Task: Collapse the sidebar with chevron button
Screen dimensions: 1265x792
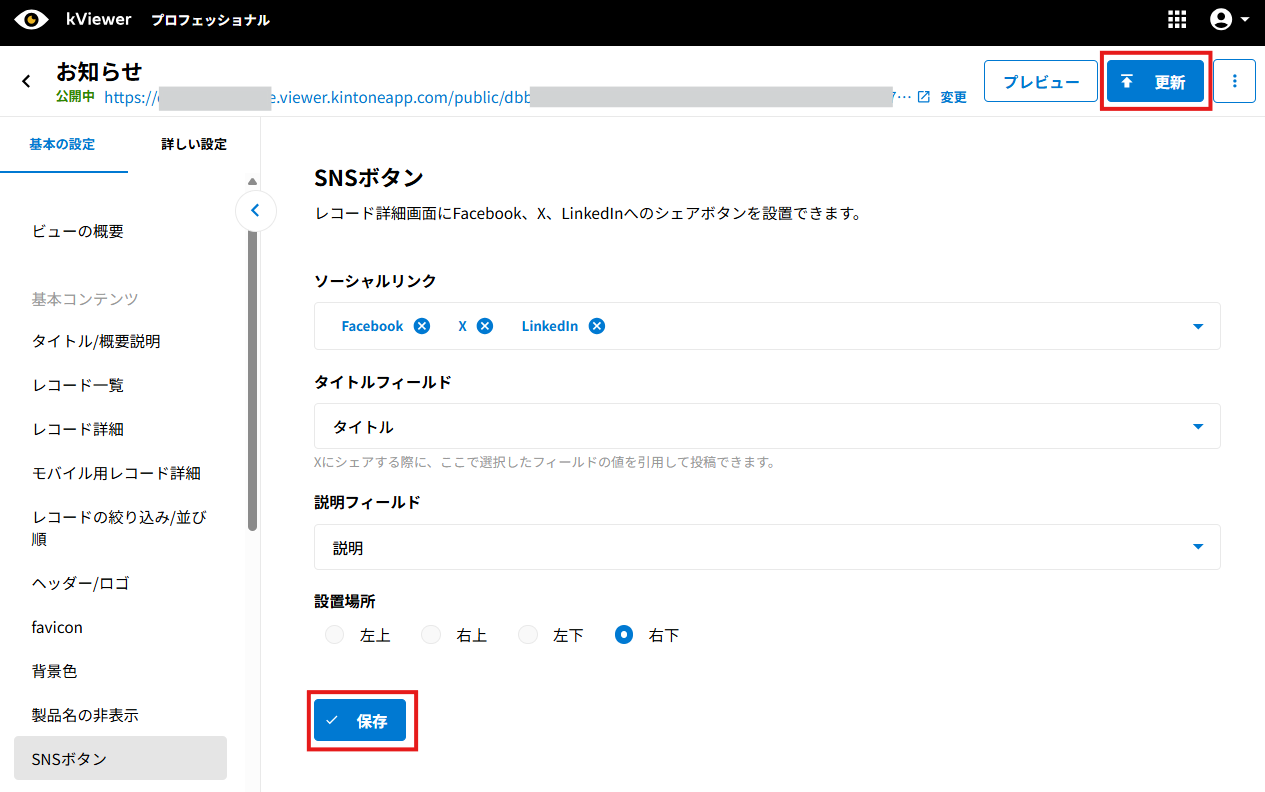Action: pyautogui.click(x=255, y=211)
